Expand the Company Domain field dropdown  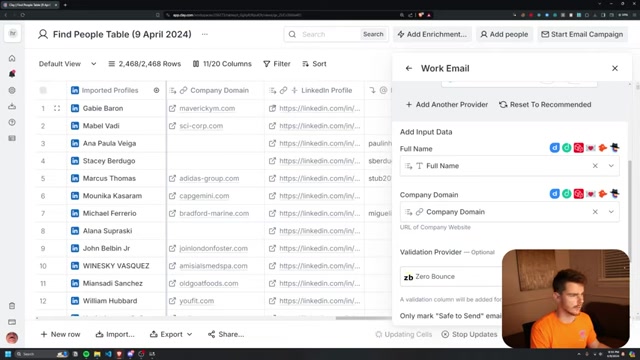611,212
